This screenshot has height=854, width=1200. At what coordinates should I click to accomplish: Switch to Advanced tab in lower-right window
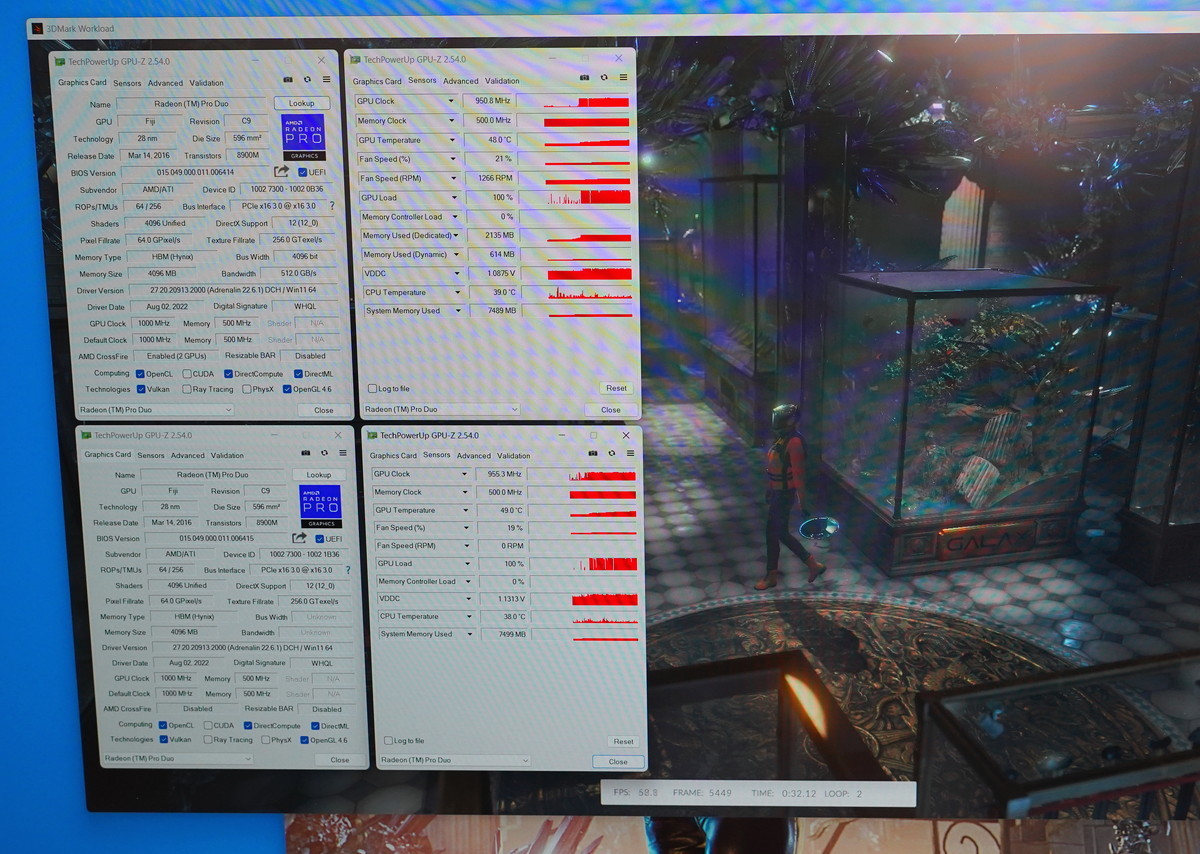click(x=474, y=455)
